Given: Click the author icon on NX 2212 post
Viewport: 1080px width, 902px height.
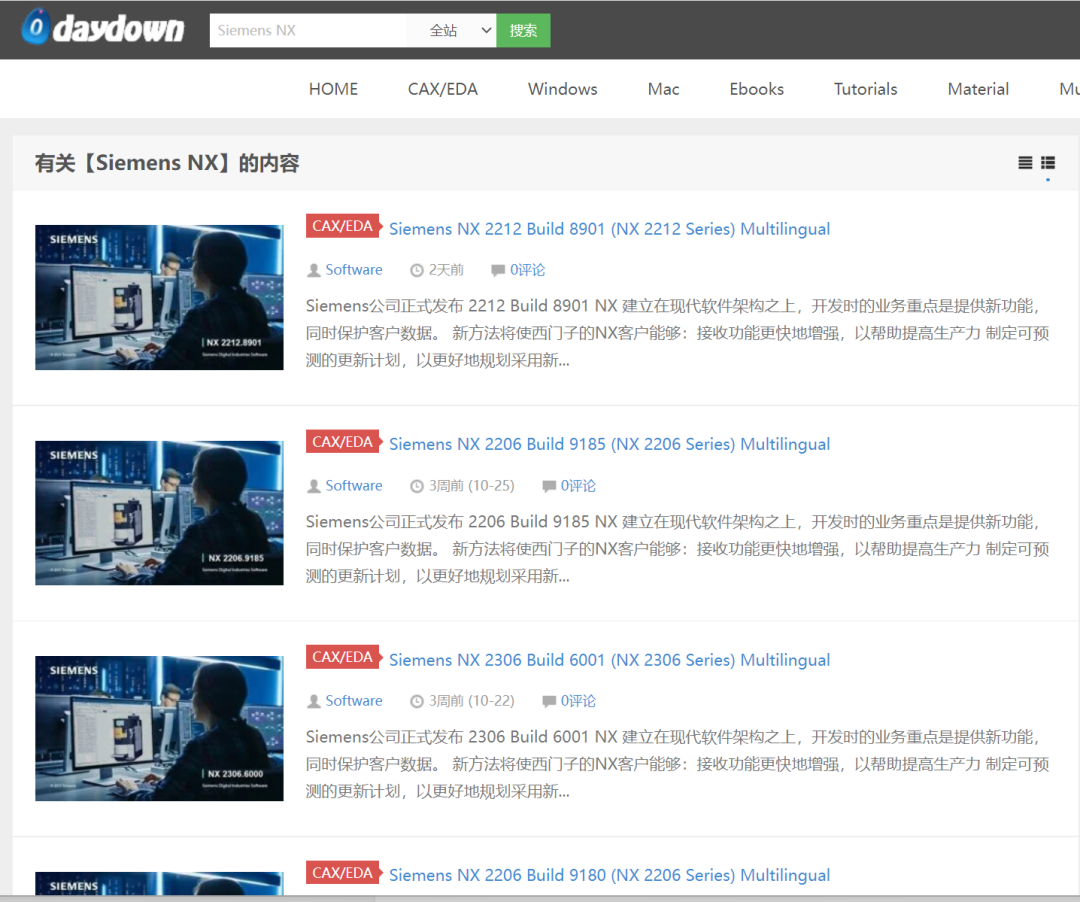Looking at the screenshot, I should (x=313, y=270).
